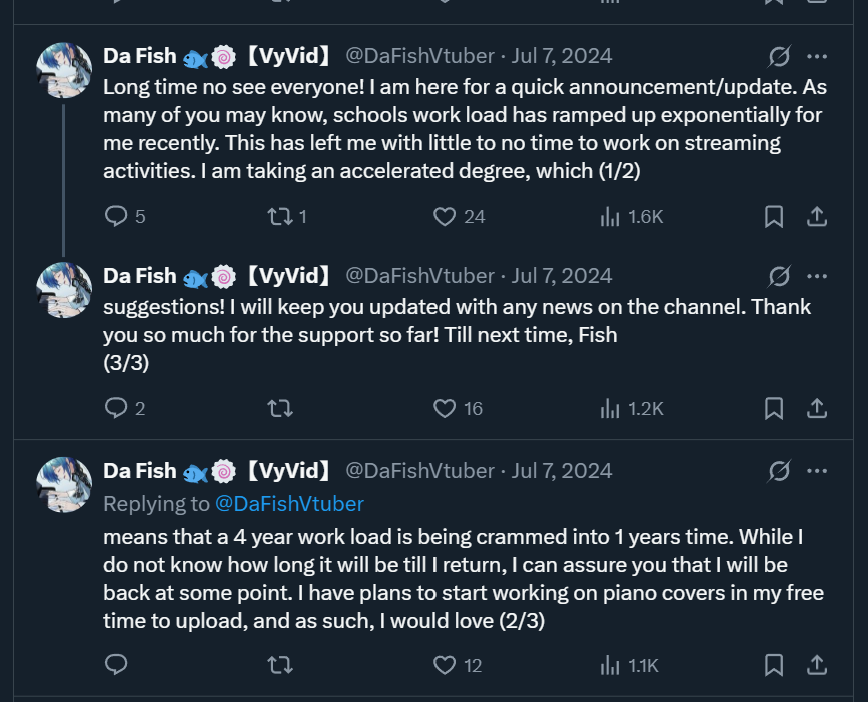Viewport: 868px width, 702px height.
Task: Share the (1/2) announcement tweet
Action: [816, 216]
